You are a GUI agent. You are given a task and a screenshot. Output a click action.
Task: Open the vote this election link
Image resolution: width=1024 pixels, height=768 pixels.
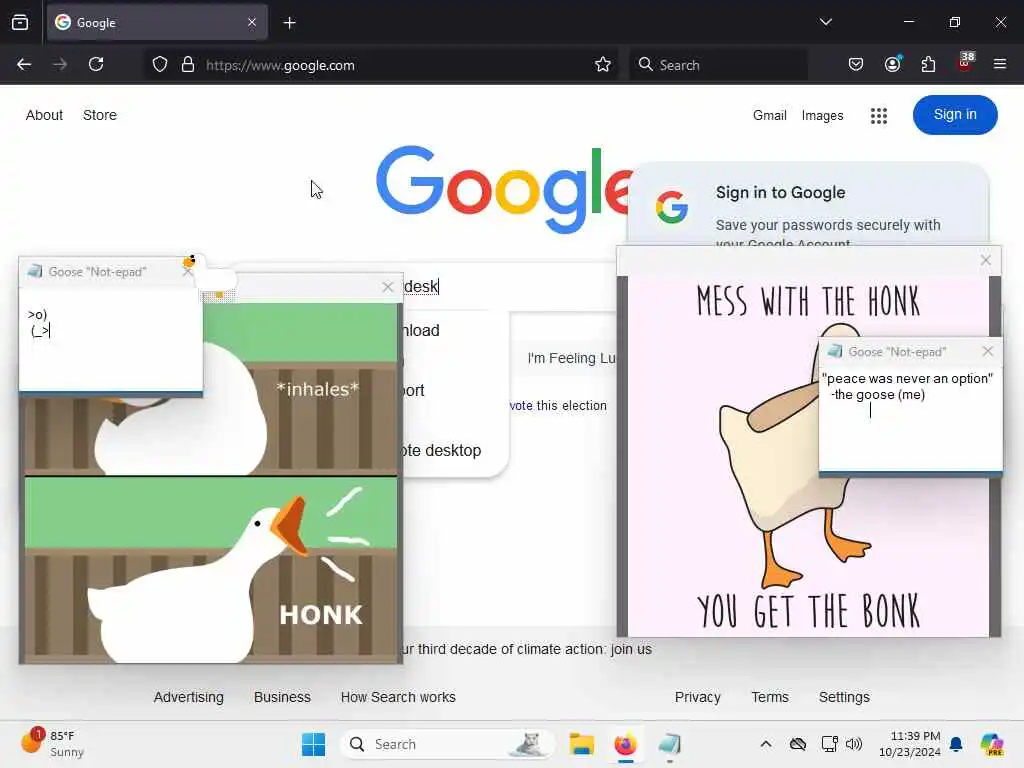coord(558,406)
